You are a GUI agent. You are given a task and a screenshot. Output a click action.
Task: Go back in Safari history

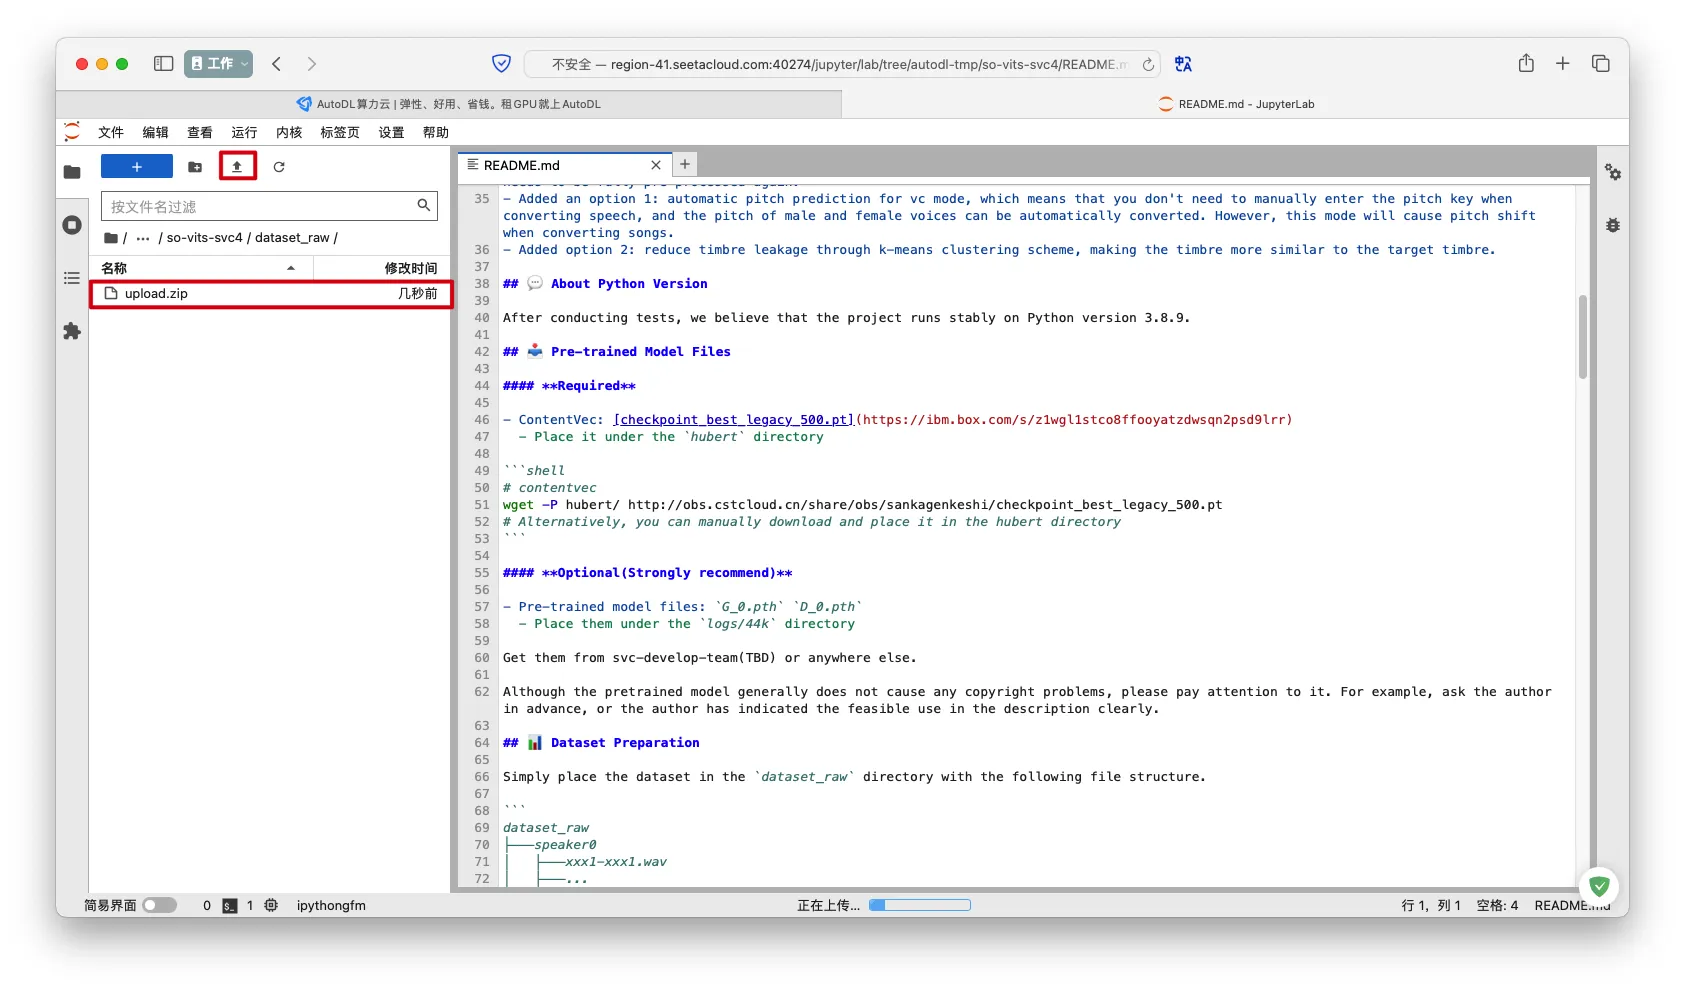[277, 64]
